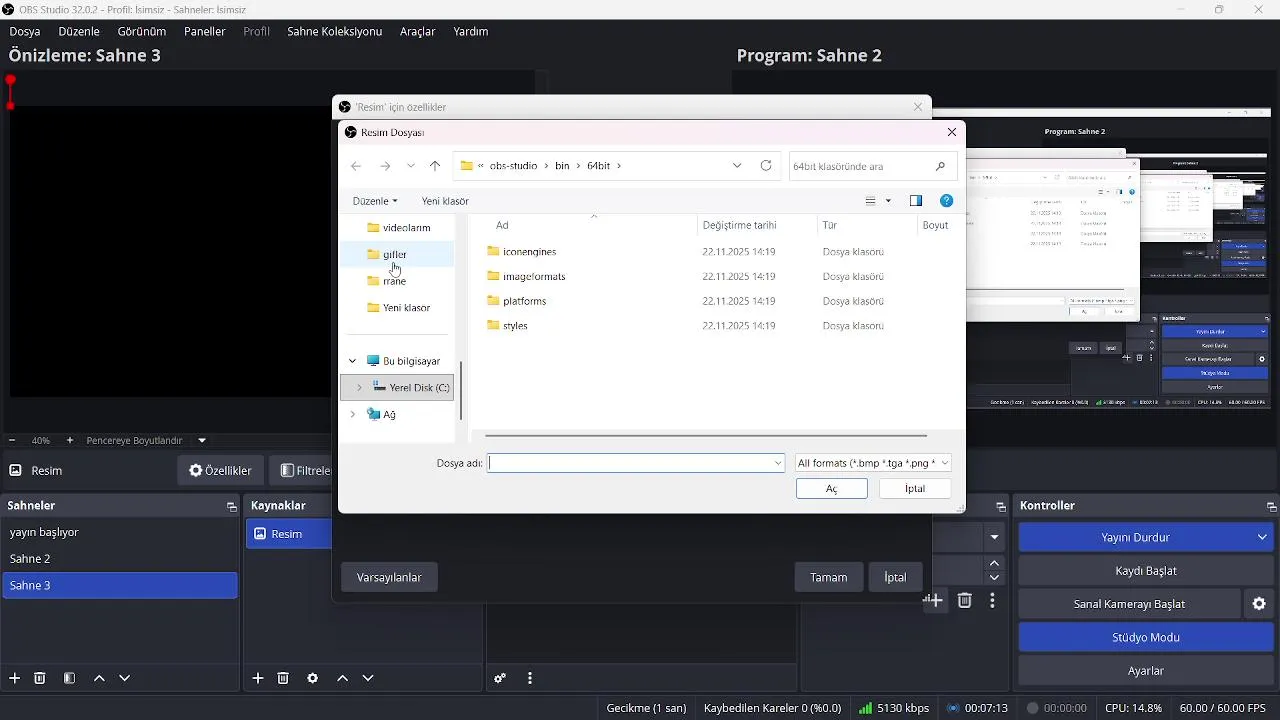Screen dimensions: 1280x720
Task: Open transition three-dot options menu
Action: coord(992,601)
